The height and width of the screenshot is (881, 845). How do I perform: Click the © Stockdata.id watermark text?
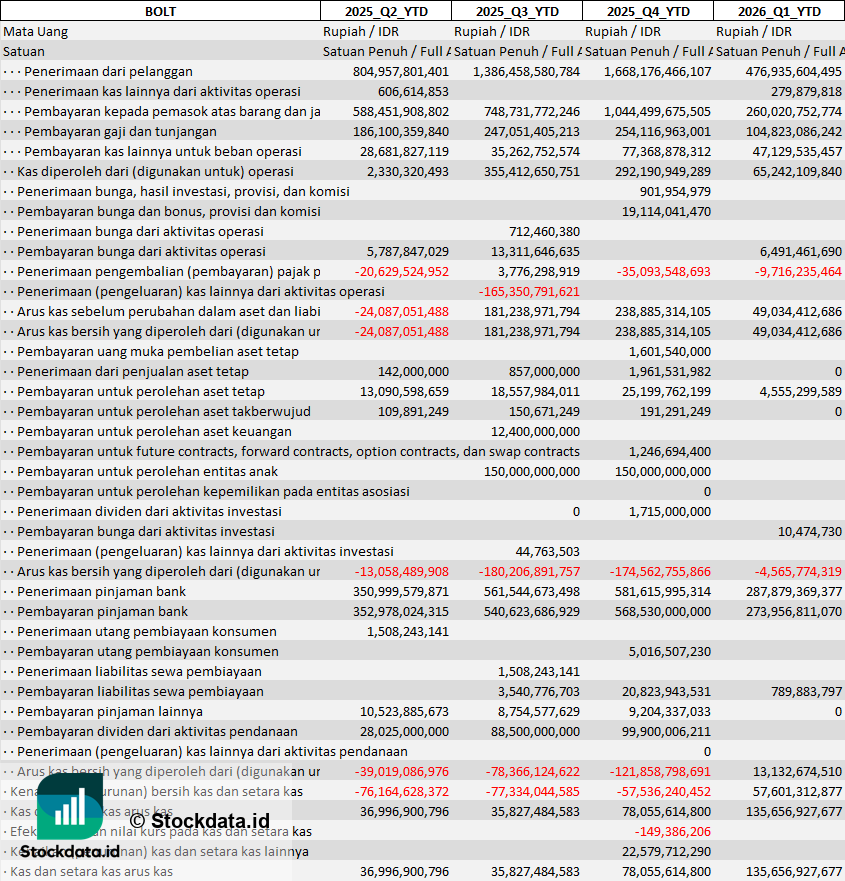pos(199,821)
